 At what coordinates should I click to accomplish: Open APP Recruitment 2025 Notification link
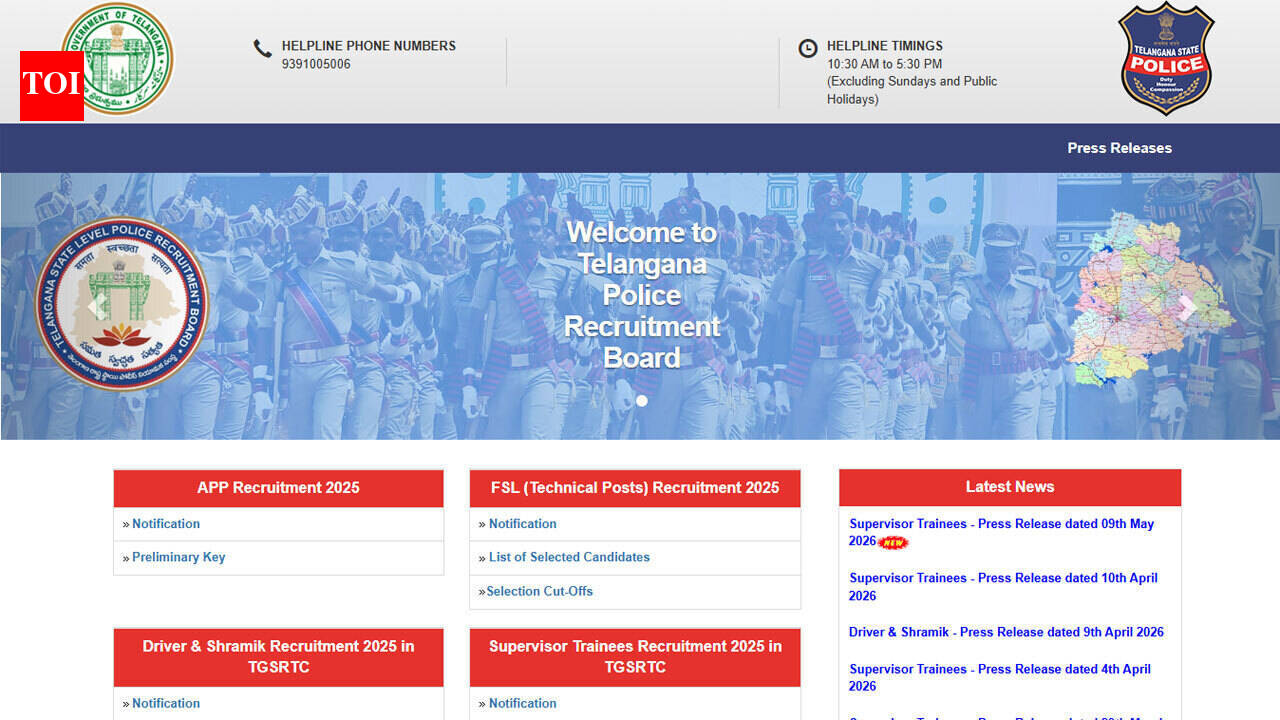pyautogui.click(x=166, y=524)
